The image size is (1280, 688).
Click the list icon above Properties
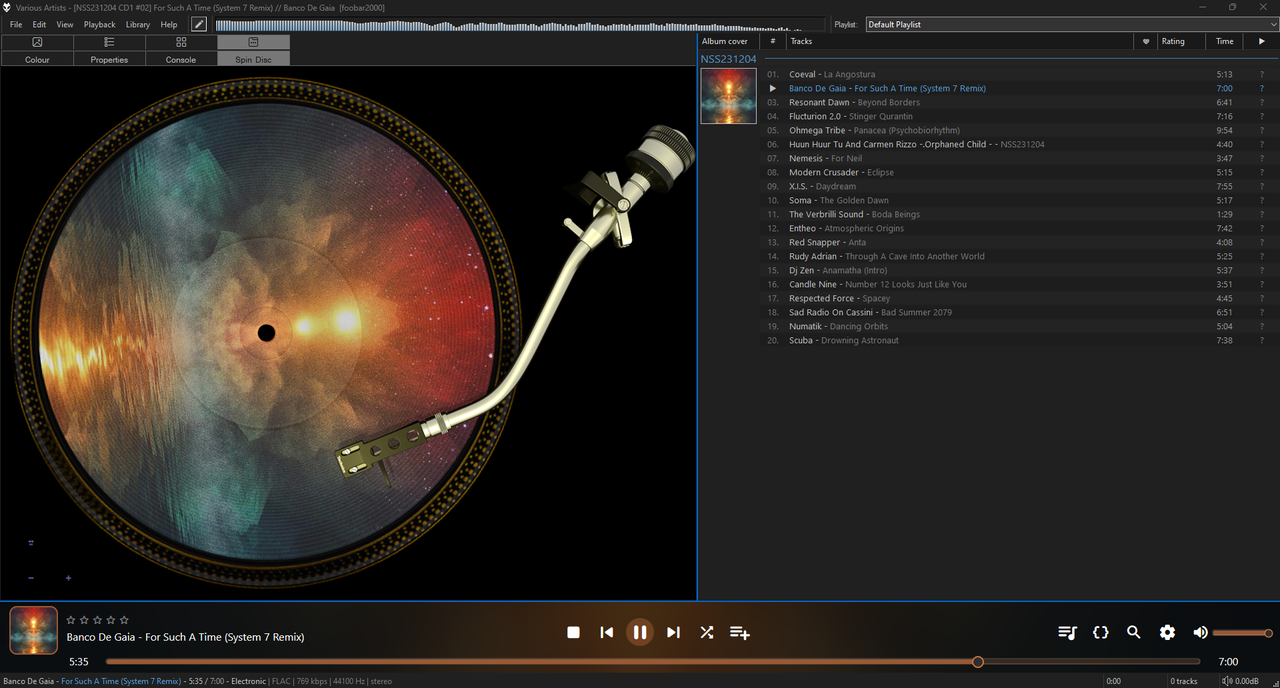pos(109,42)
